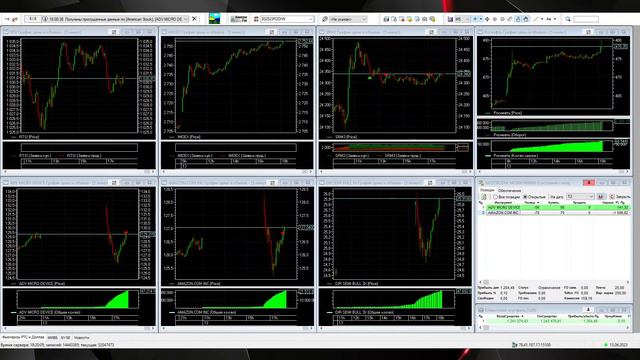
Task: Click the pin icon in the ADV MICRO DEVICE chart title
Action: (114, 183)
